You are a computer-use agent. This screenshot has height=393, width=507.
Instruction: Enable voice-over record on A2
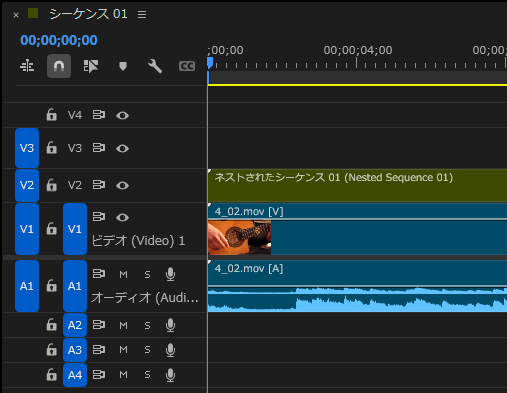170,325
